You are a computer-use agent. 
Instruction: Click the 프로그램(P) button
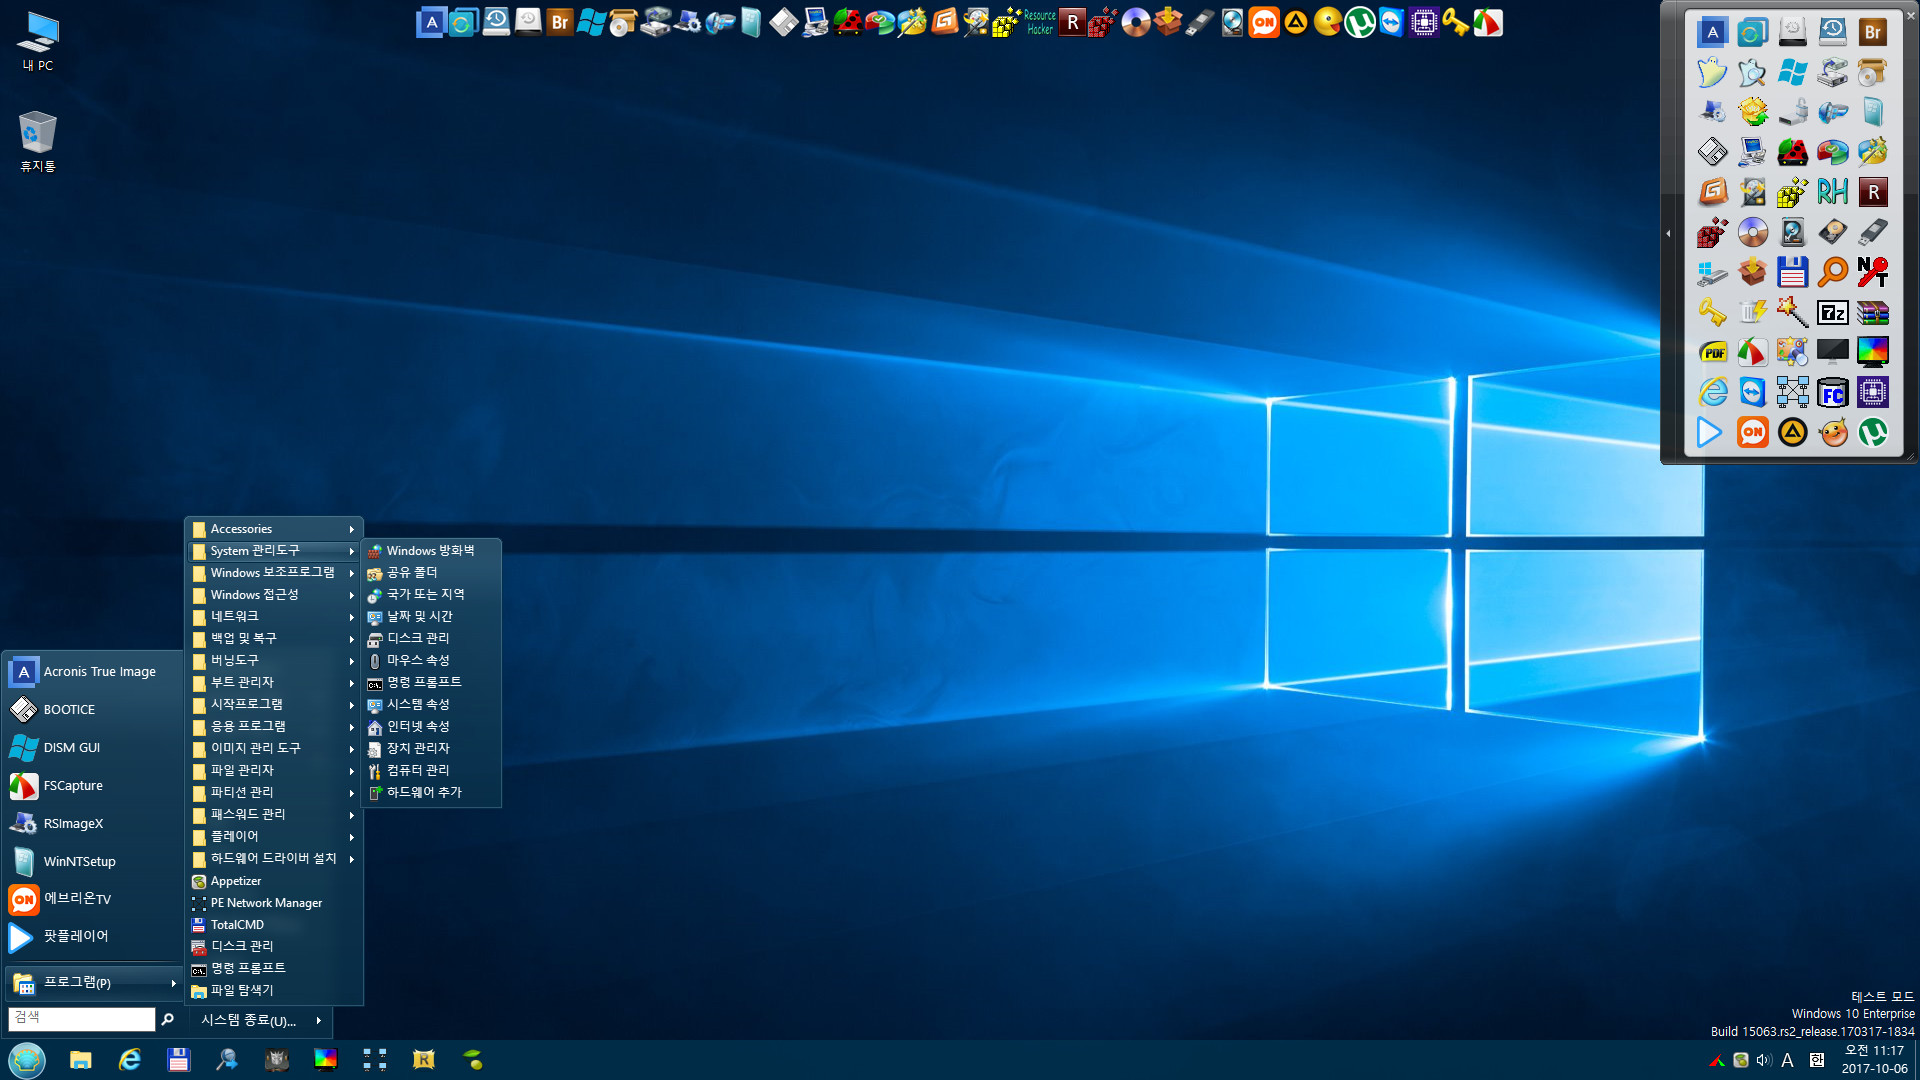[x=93, y=983]
